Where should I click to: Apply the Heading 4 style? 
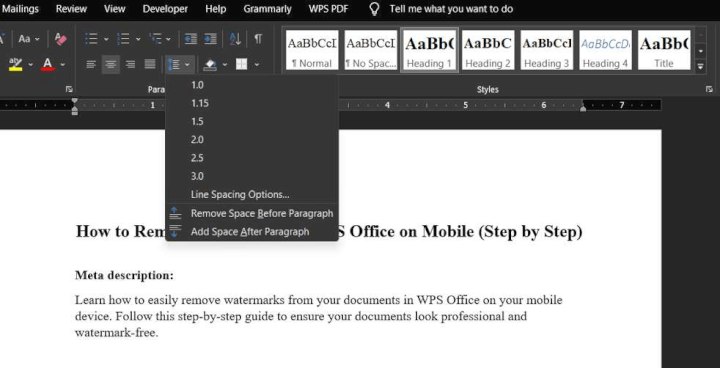[x=605, y=50]
